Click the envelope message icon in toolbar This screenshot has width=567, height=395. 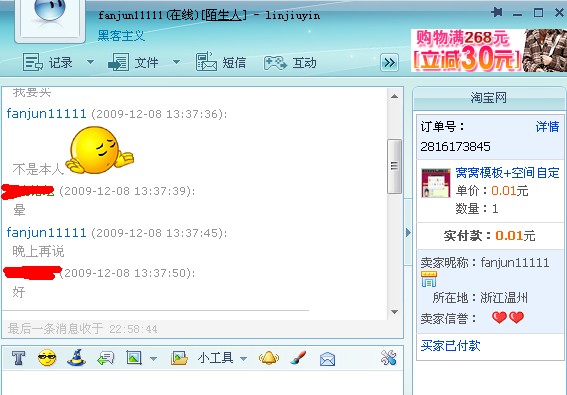click(x=327, y=359)
